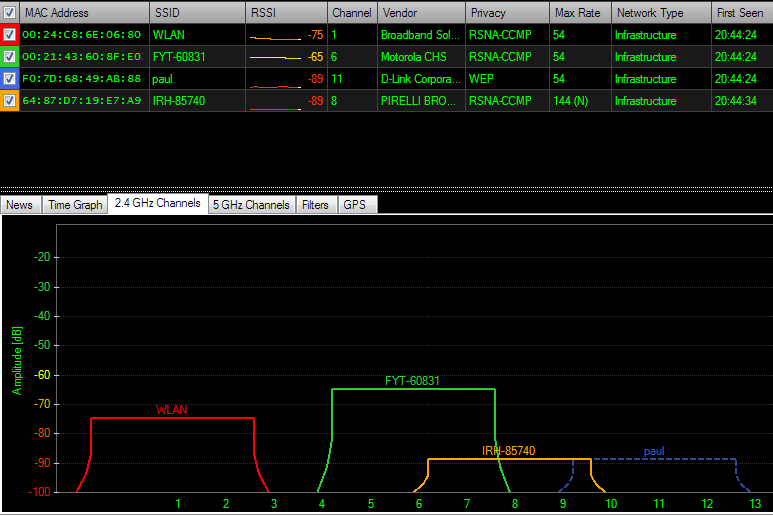Click the Vendor column header
The width and height of the screenshot is (773, 516).
pyautogui.click(x=400, y=13)
